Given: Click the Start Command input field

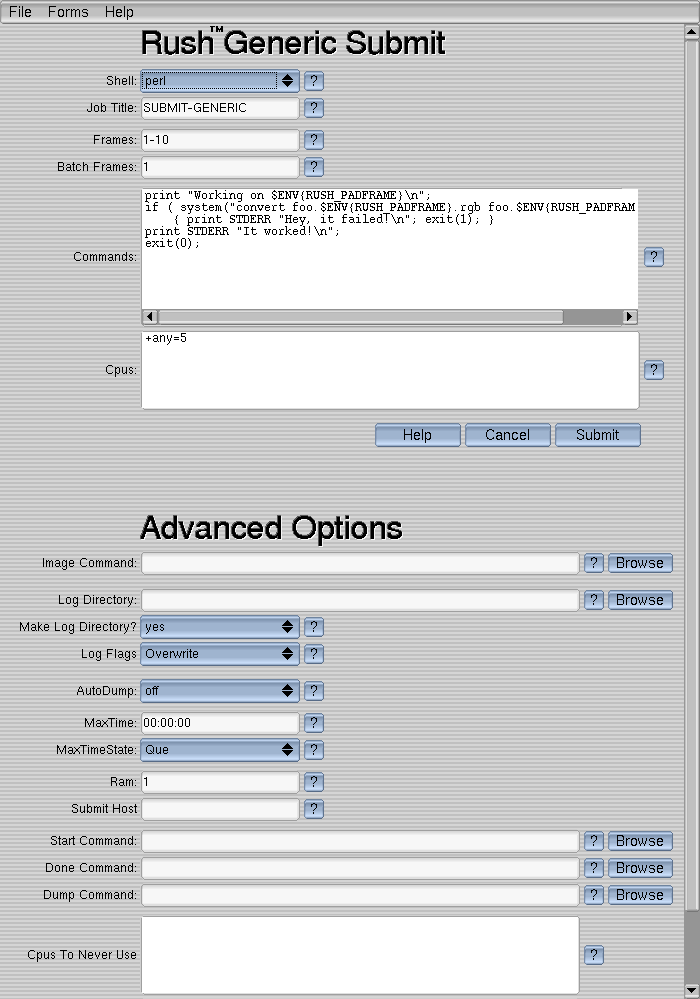Looking at the screenshot, I should point(360,841).
